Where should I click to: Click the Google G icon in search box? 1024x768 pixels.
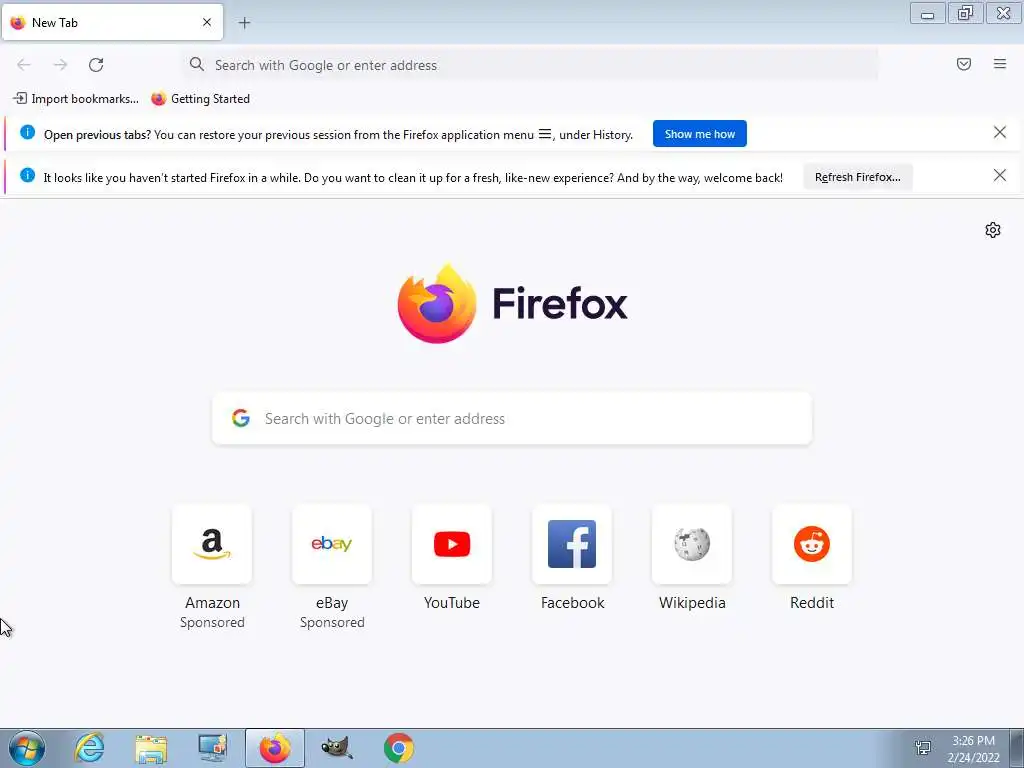[x=241, y=418]
